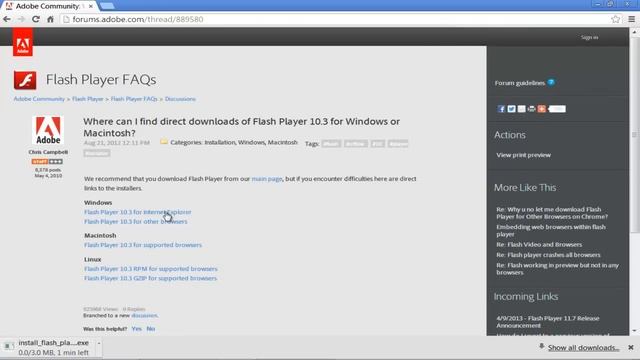Open the download item options arrow
The image size is (640, 360).
point(98,343)
